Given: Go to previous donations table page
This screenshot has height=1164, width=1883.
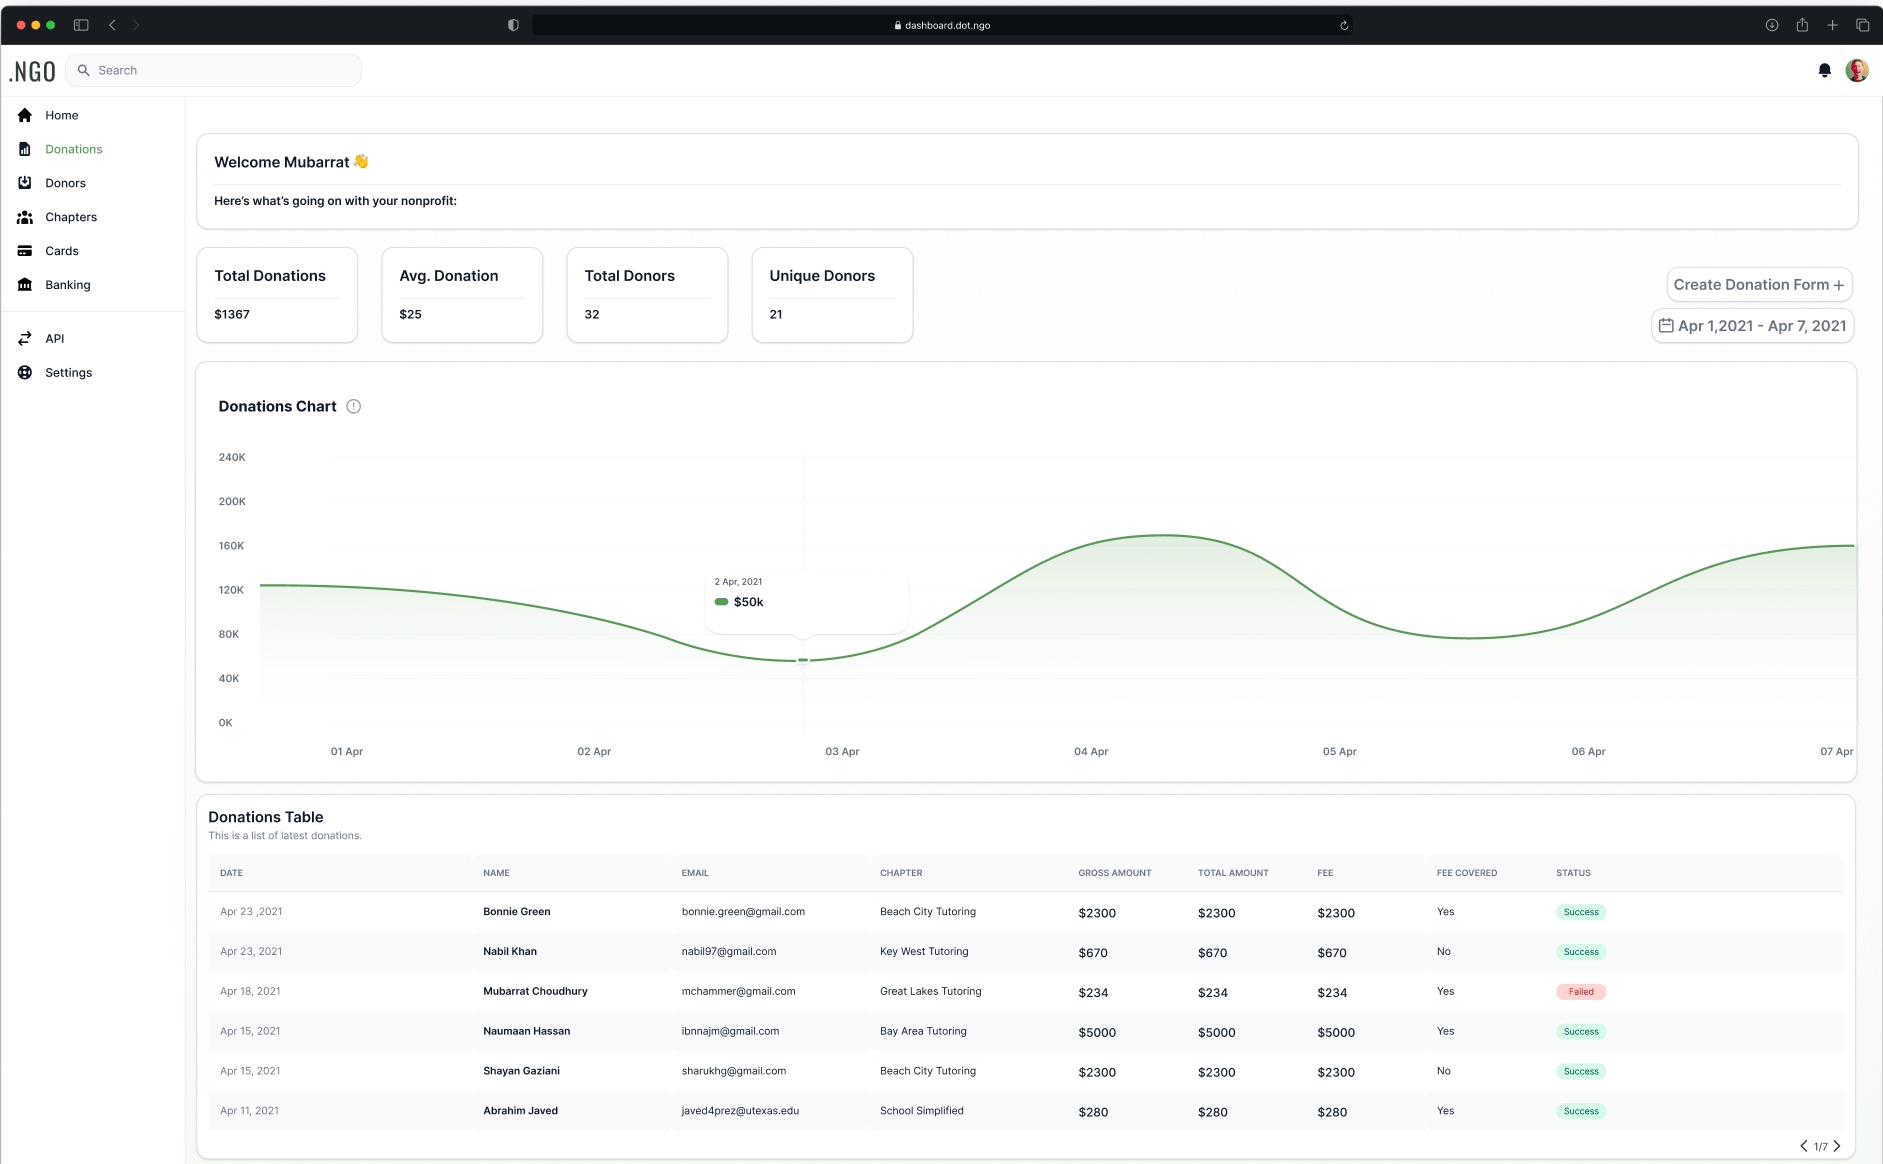Looking at the screenshot, I should click(1804, 1146).
